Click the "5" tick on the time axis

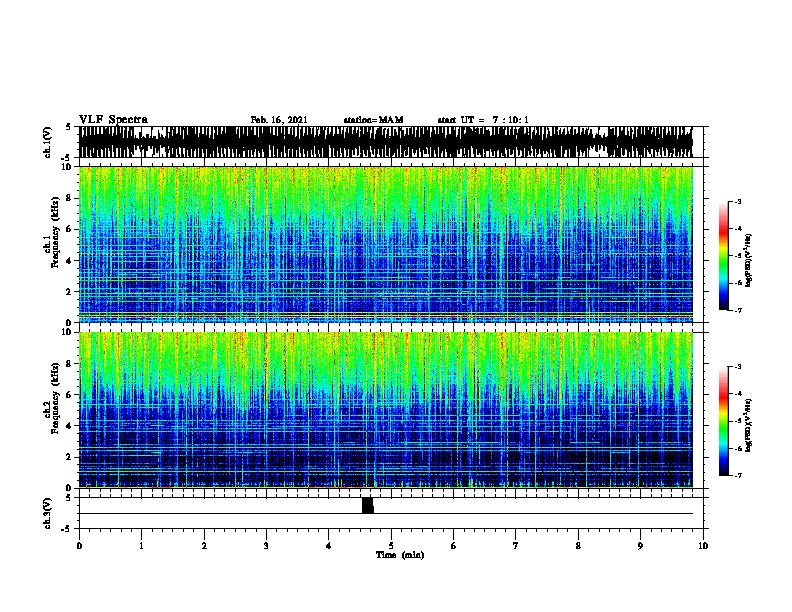(391, 546)
